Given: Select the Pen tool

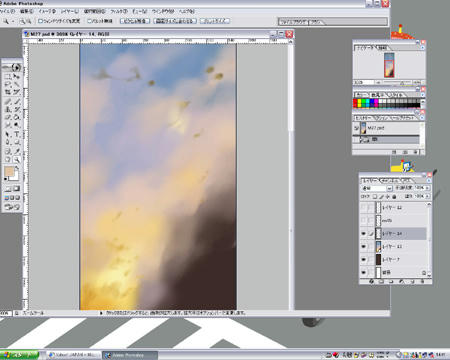Looking at the screenshot, I should coord(8,143).
